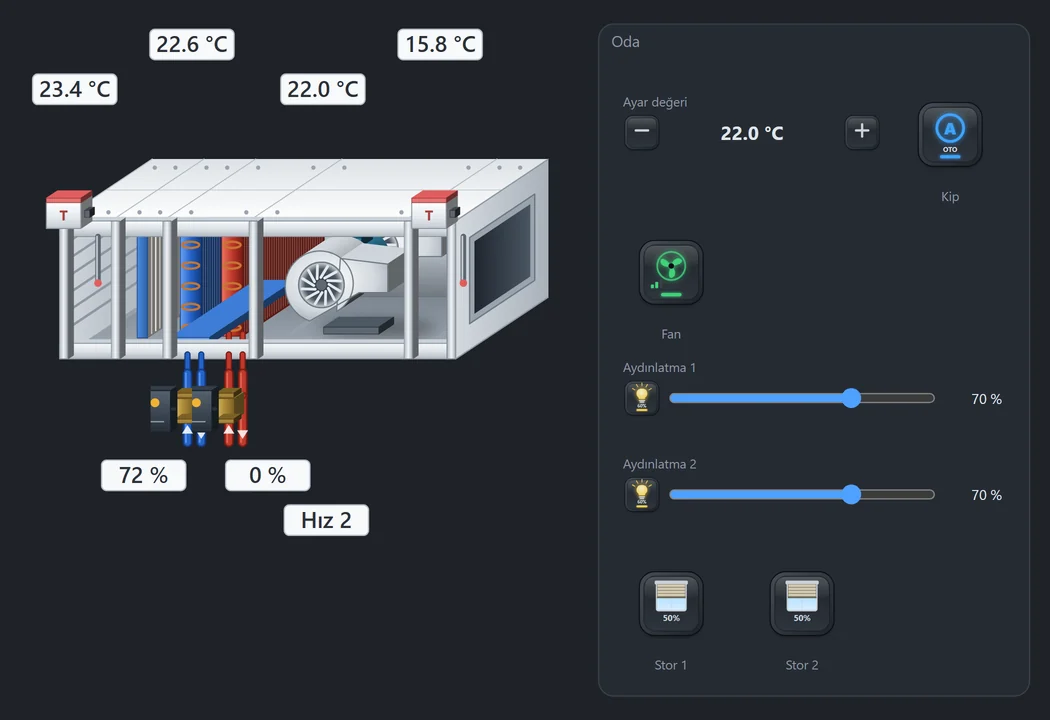Click the 72 % cooling valve value
1050x720 pixels.
point(143,475)
